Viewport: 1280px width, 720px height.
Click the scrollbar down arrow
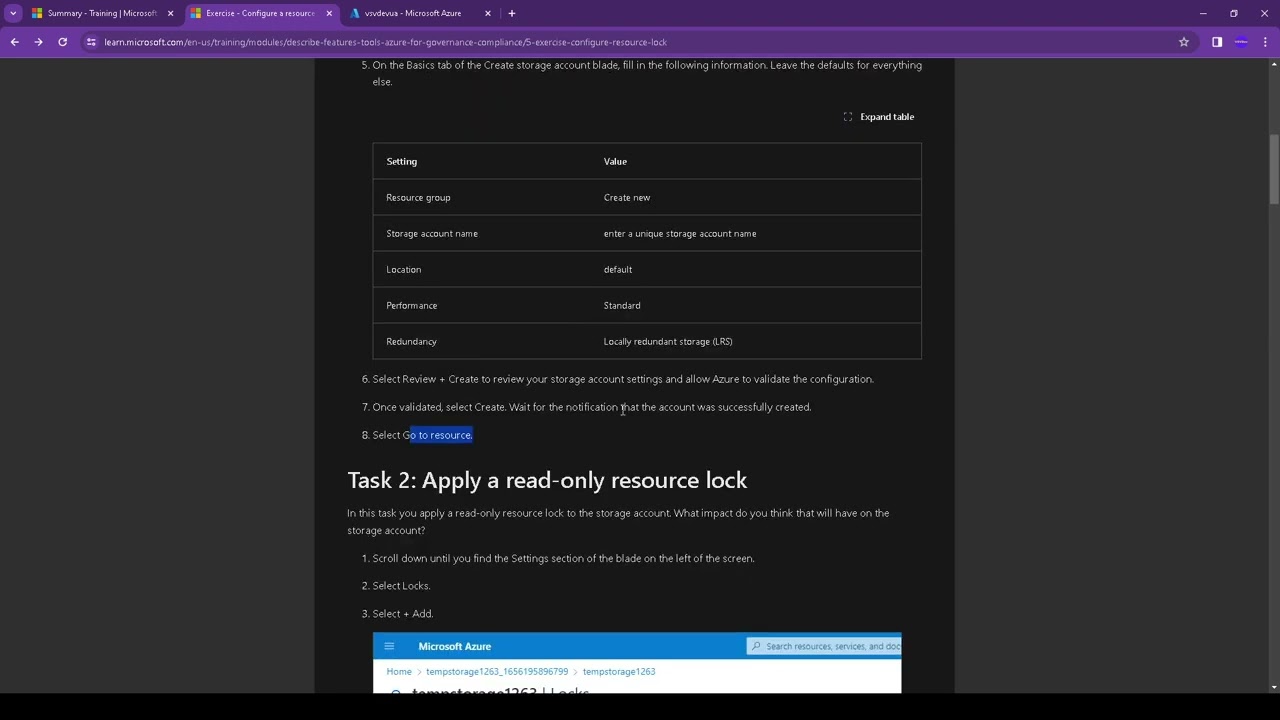pyautogui.click(x=1274, y=687)
